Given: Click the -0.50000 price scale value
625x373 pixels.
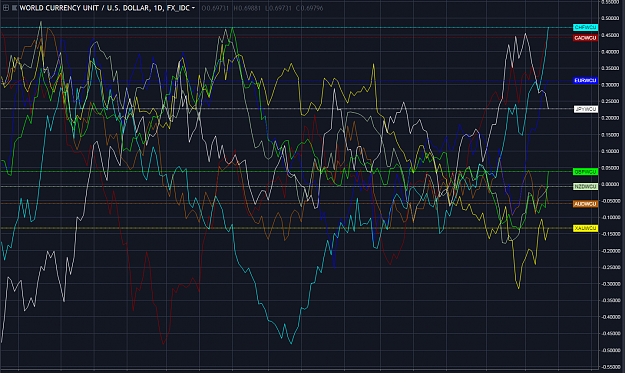Looking at the screenshot, I should point(610,350).
